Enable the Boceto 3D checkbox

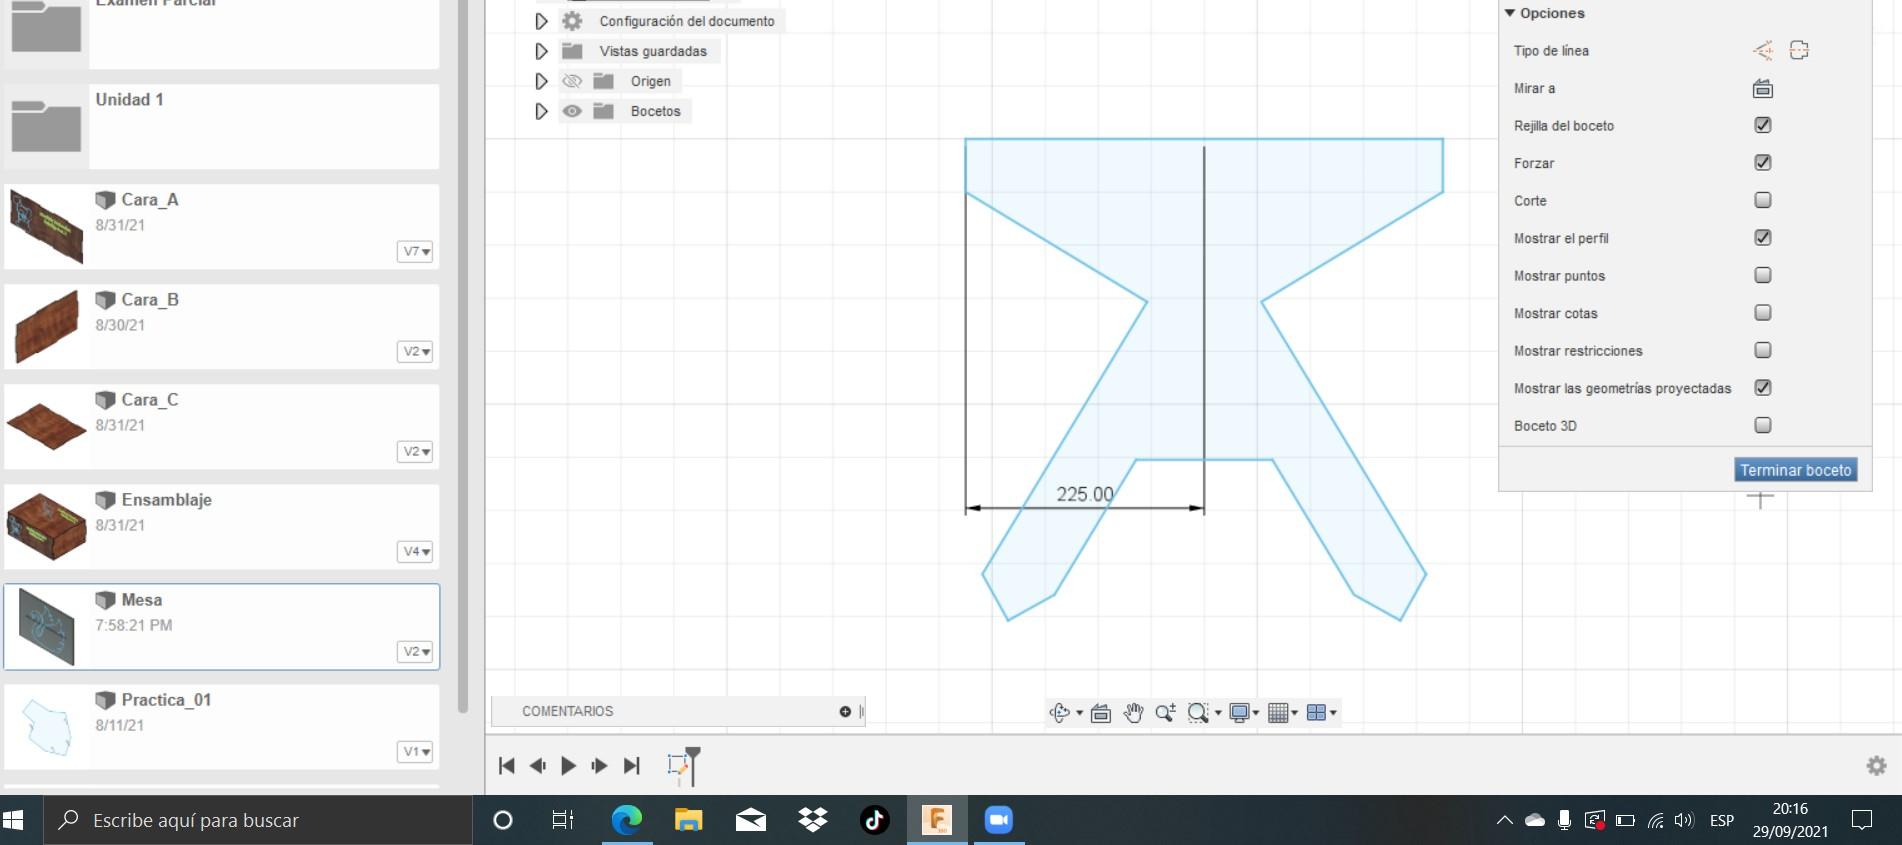1763,425
